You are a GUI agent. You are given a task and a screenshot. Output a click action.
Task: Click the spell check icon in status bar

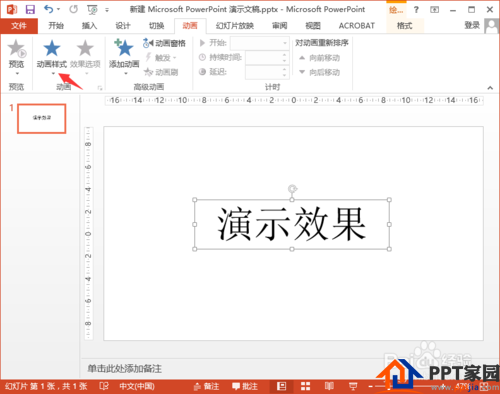(x=104, y=386)
